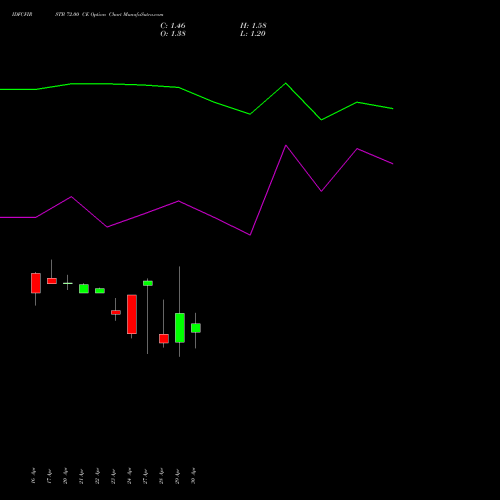500x500 pixels.
Task: Click the 29 Apr date axis label
Action: (177, 476)
